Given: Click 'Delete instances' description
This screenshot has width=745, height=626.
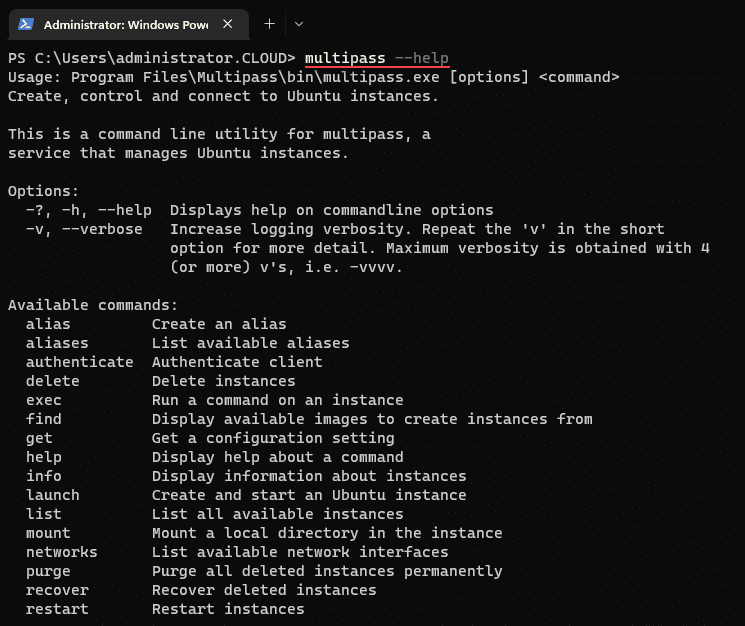Looking at the screenshot, I should [224, 381].
